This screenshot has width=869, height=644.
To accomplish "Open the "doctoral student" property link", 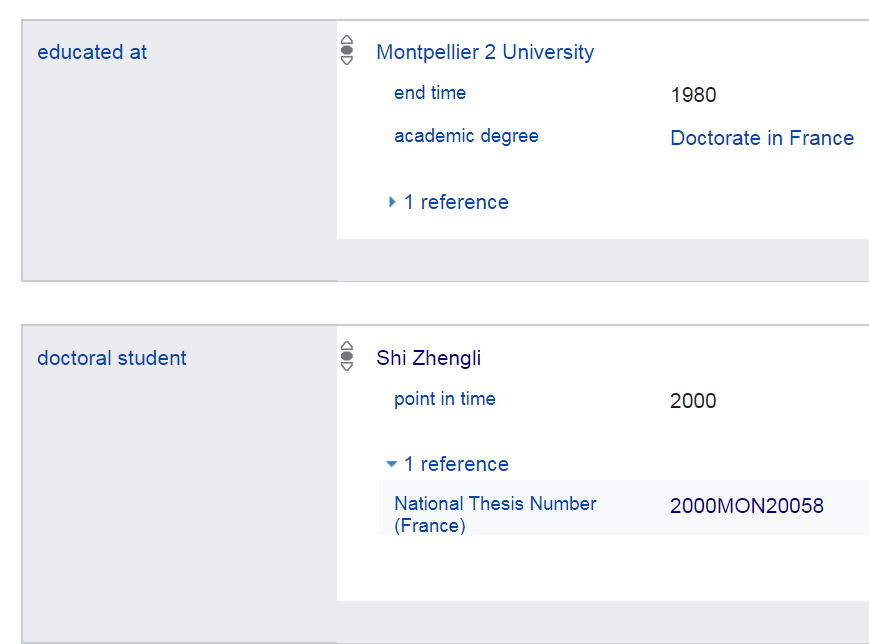I will [x=112, y=358].
